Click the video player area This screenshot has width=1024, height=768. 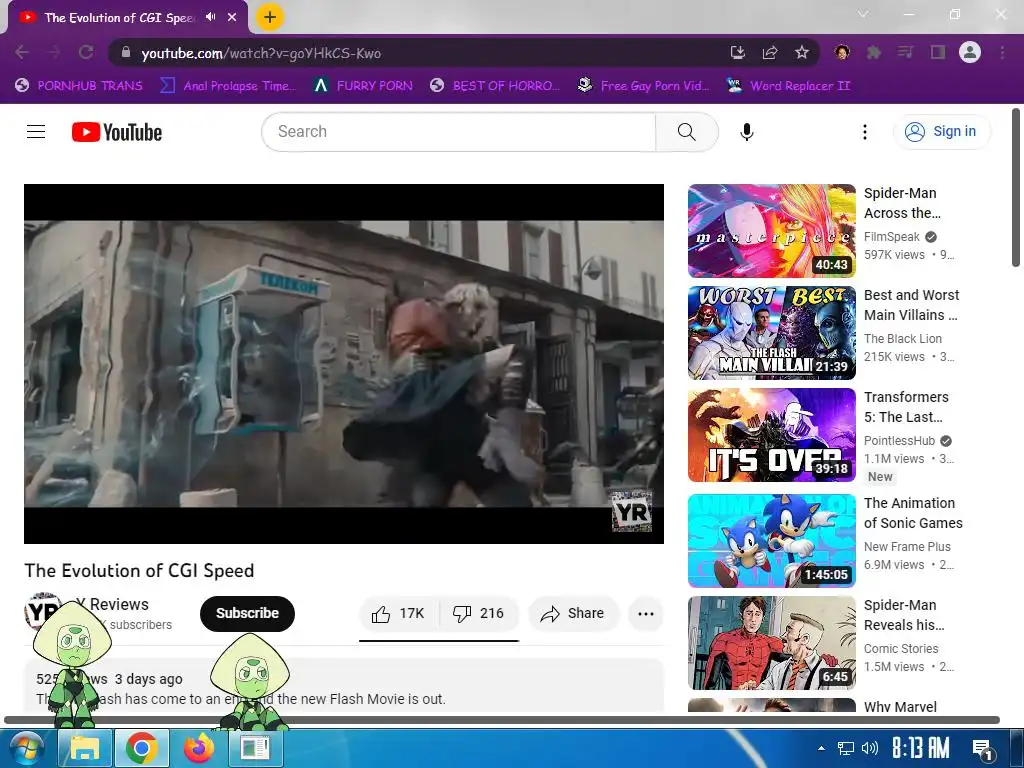pos(344,364)
